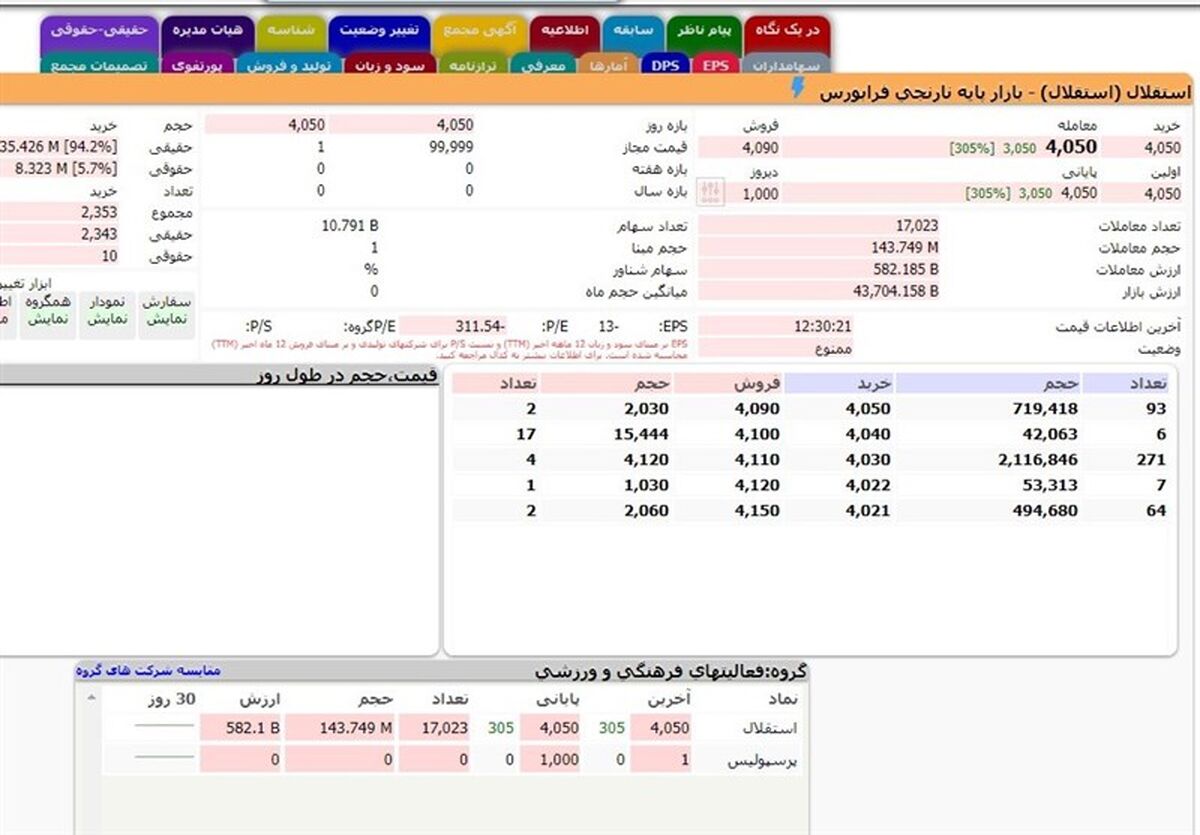Click the allowed price value 99,999
This screenshot has height=835, width=1200.
[449, 147]
